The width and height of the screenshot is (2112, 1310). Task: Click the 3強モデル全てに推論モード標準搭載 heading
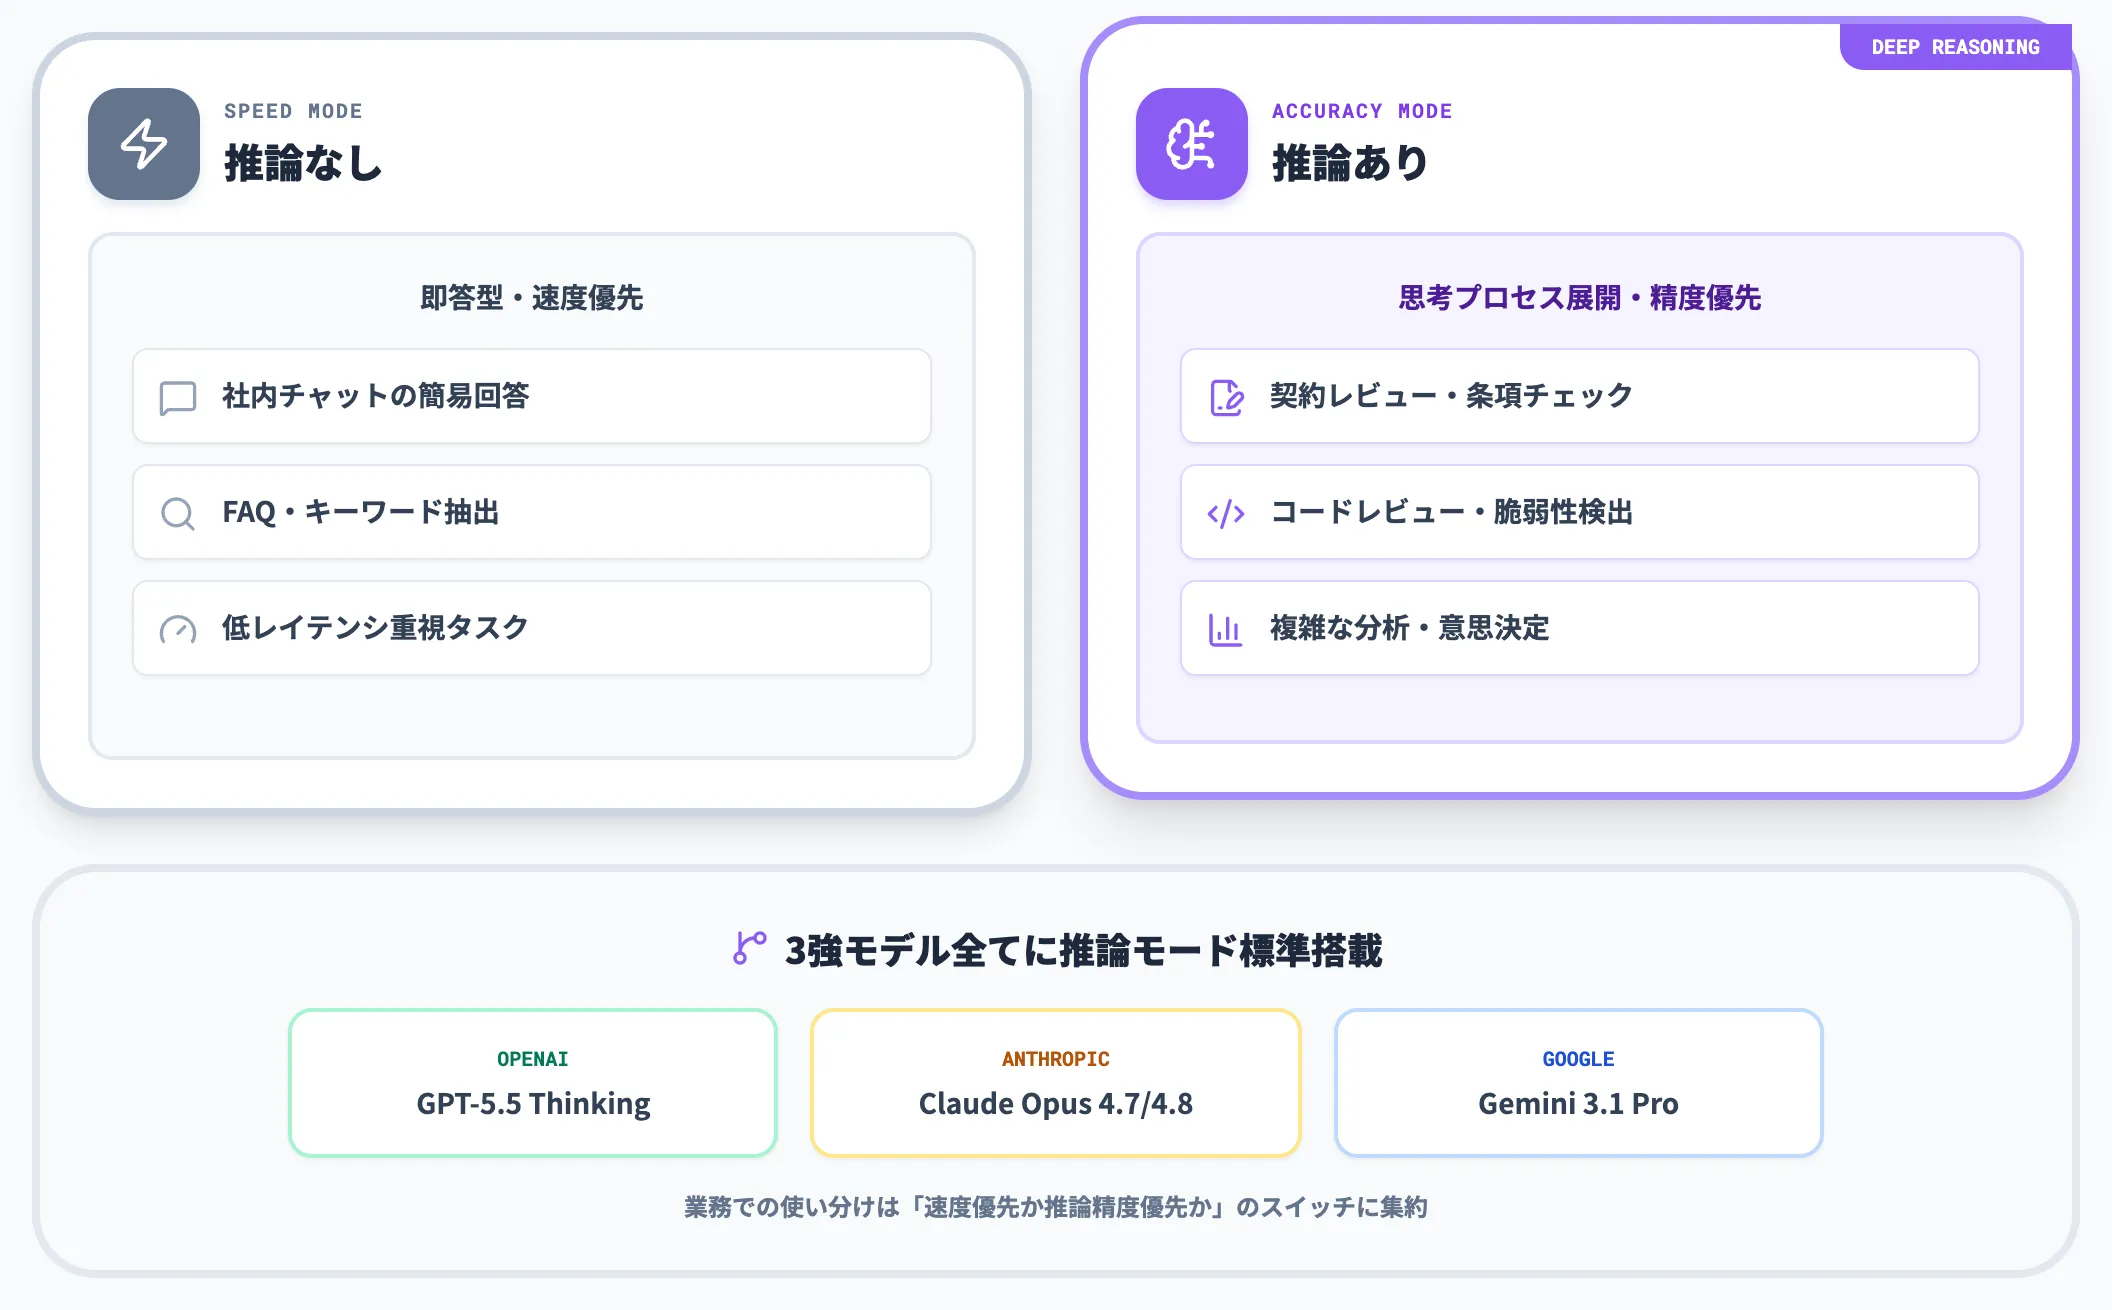[1084, 950]
